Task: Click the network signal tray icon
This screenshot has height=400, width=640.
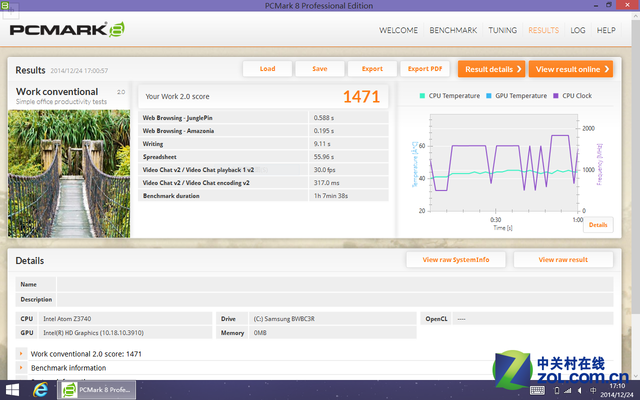Action: pos(567,391)
